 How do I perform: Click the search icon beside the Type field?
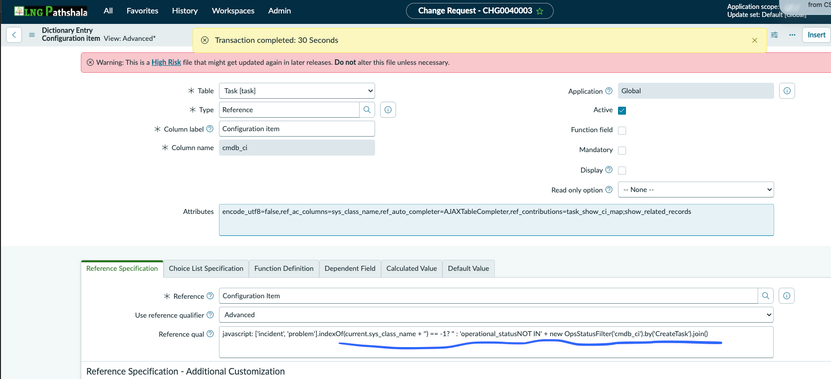(x=367, y=110)
